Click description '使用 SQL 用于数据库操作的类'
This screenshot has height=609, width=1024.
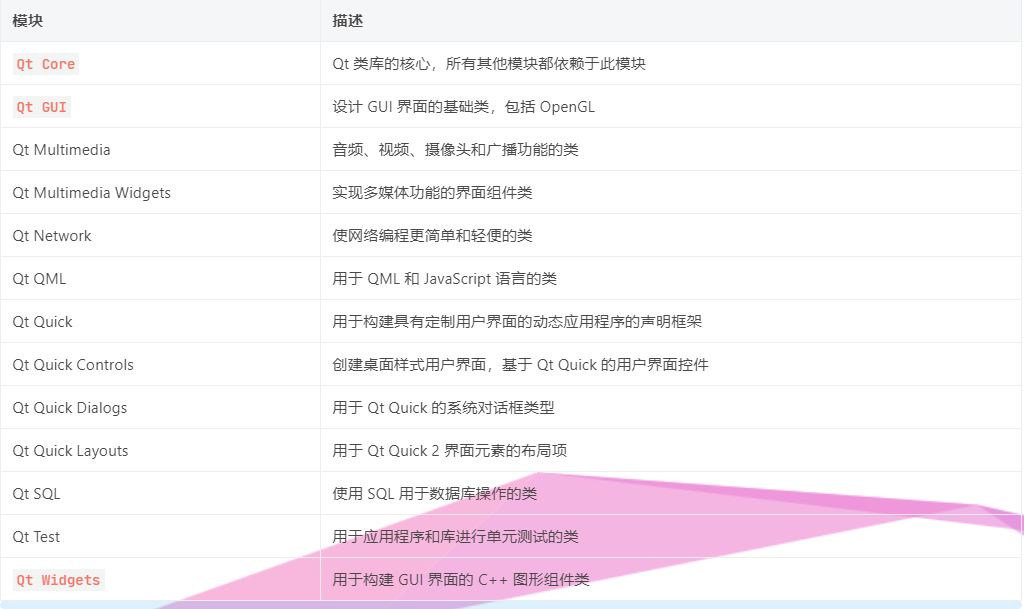point(434,494)
